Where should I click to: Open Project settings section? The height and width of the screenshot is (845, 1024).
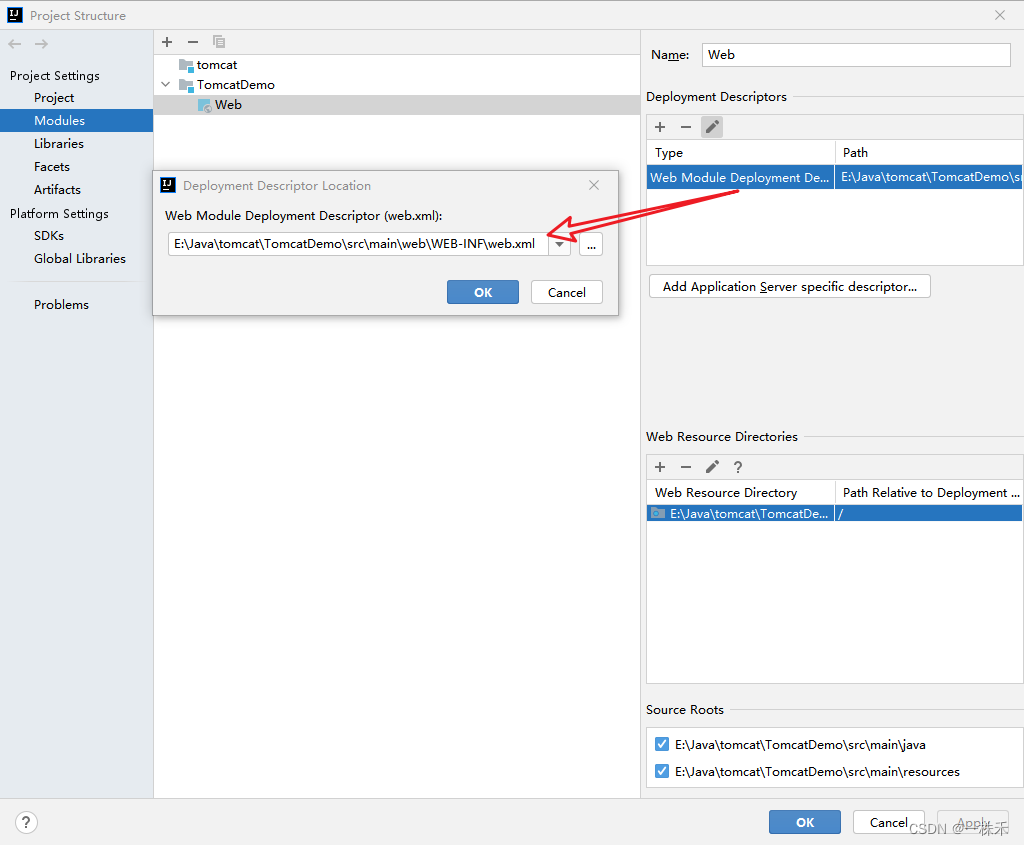(x=54, y=97)
